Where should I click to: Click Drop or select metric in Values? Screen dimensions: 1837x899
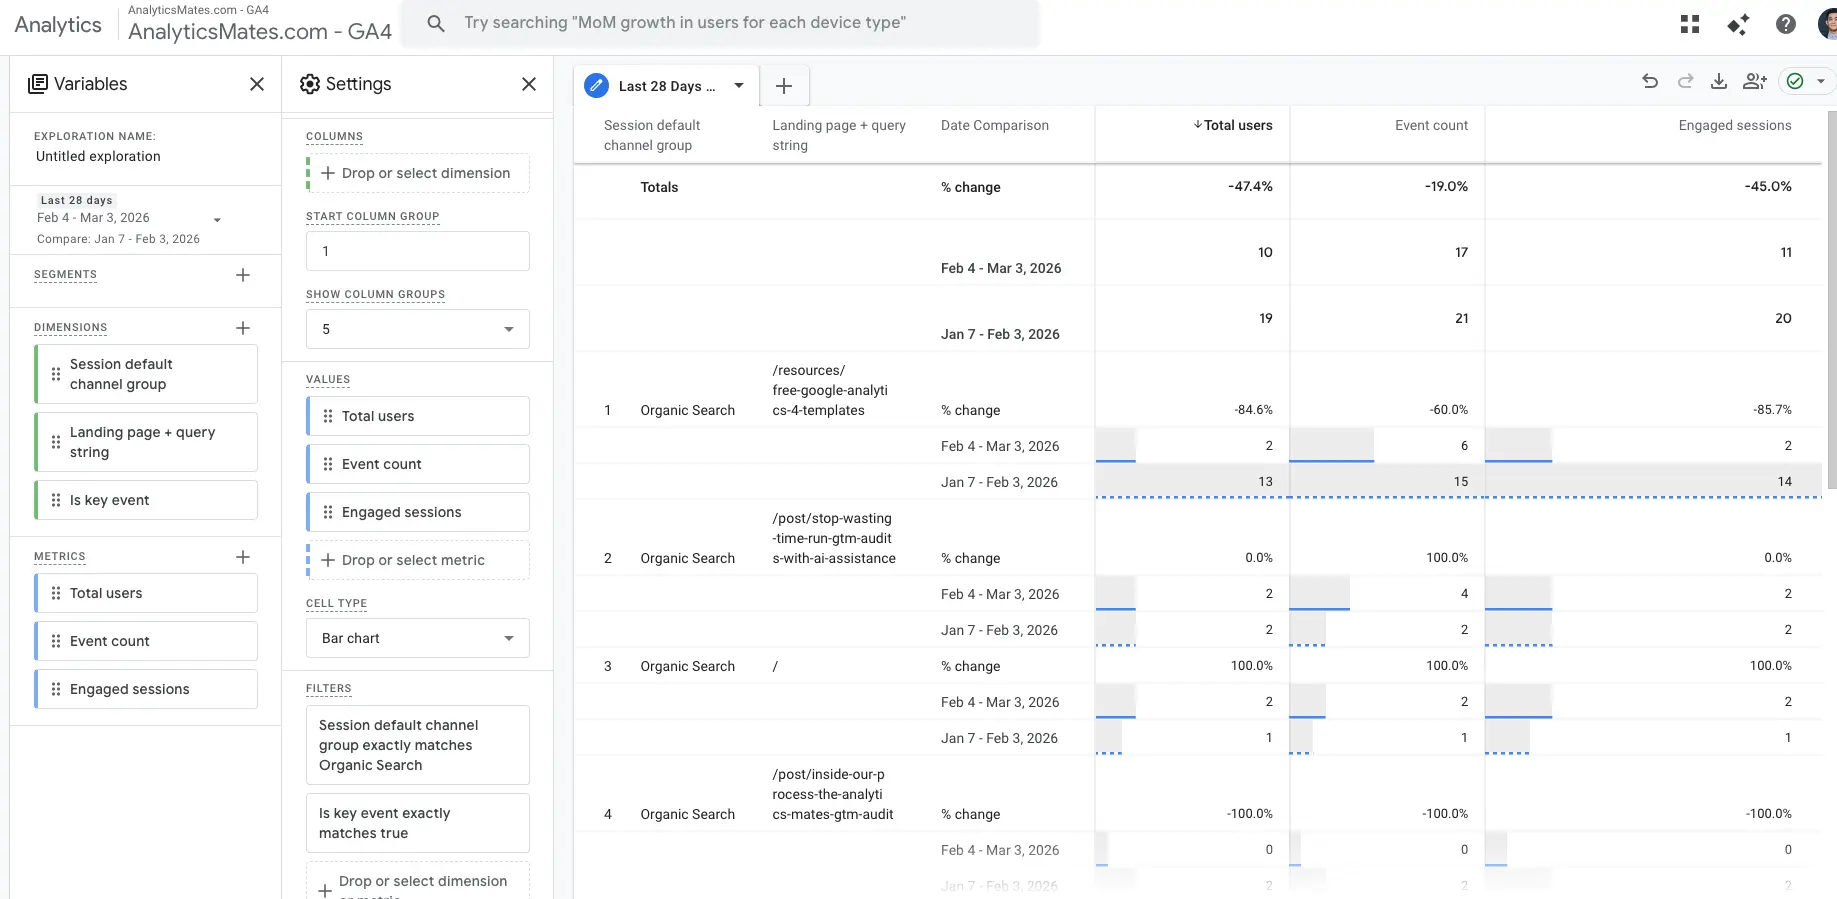[418, 560]
